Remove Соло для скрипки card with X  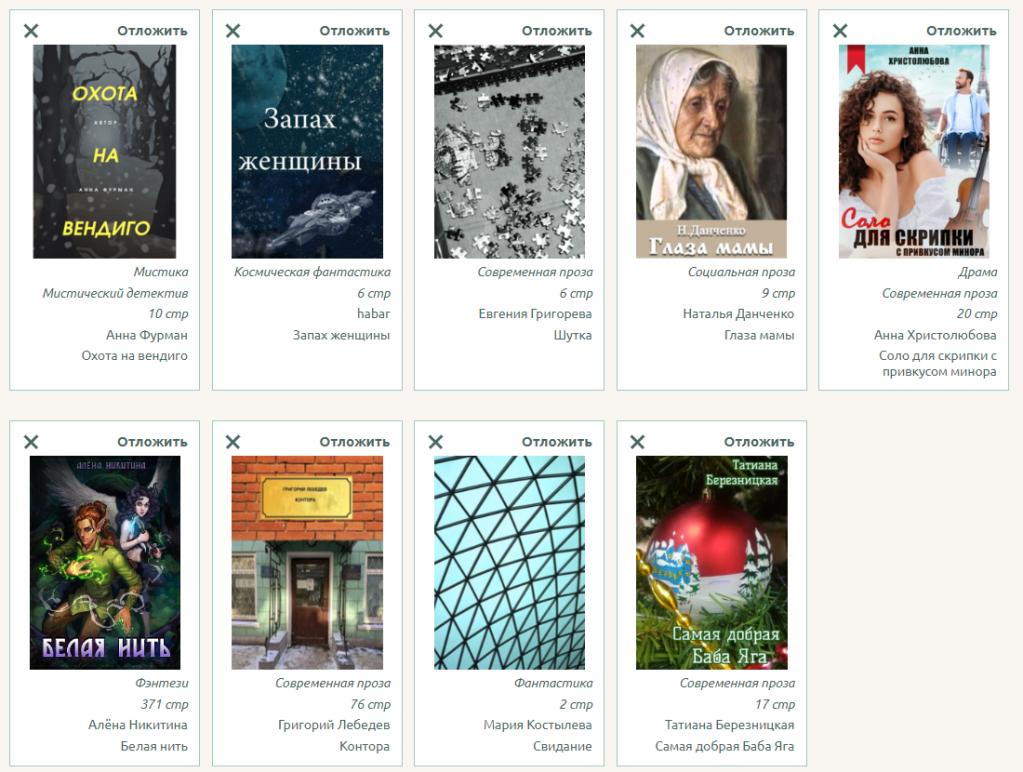coord(840,31)
